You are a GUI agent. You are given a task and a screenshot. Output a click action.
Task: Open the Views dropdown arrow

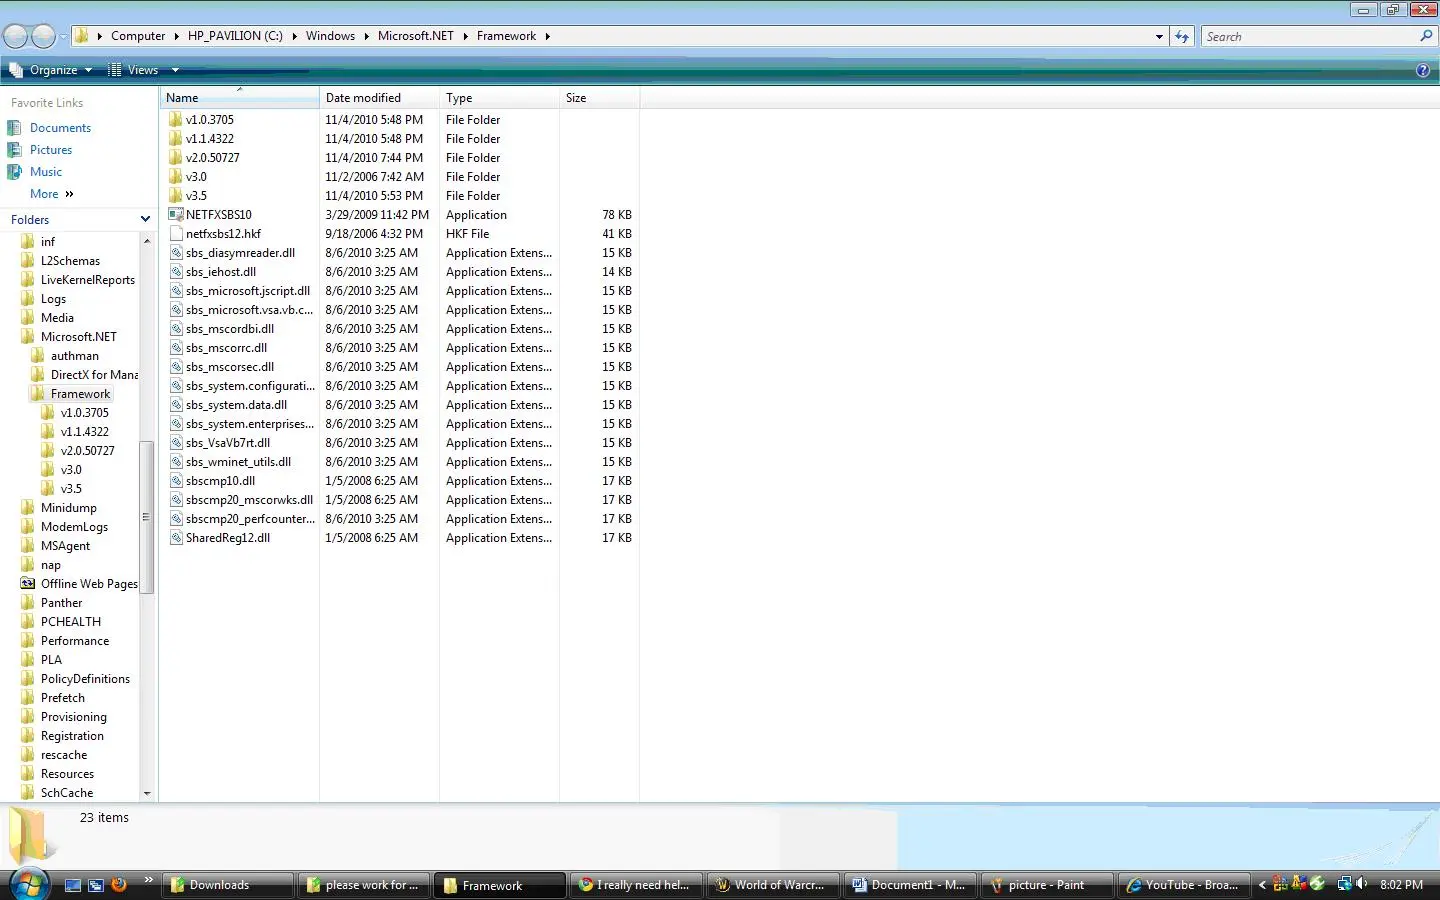click(175, 70)
